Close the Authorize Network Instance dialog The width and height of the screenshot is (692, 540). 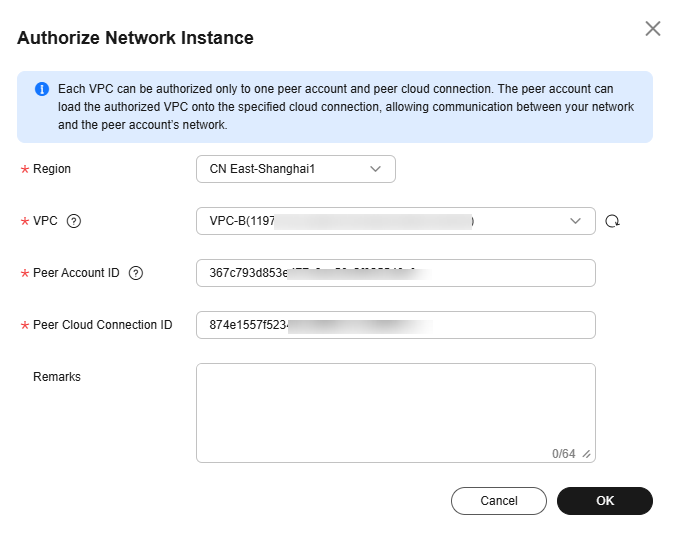pyautogui.click(x=652, y=29)
